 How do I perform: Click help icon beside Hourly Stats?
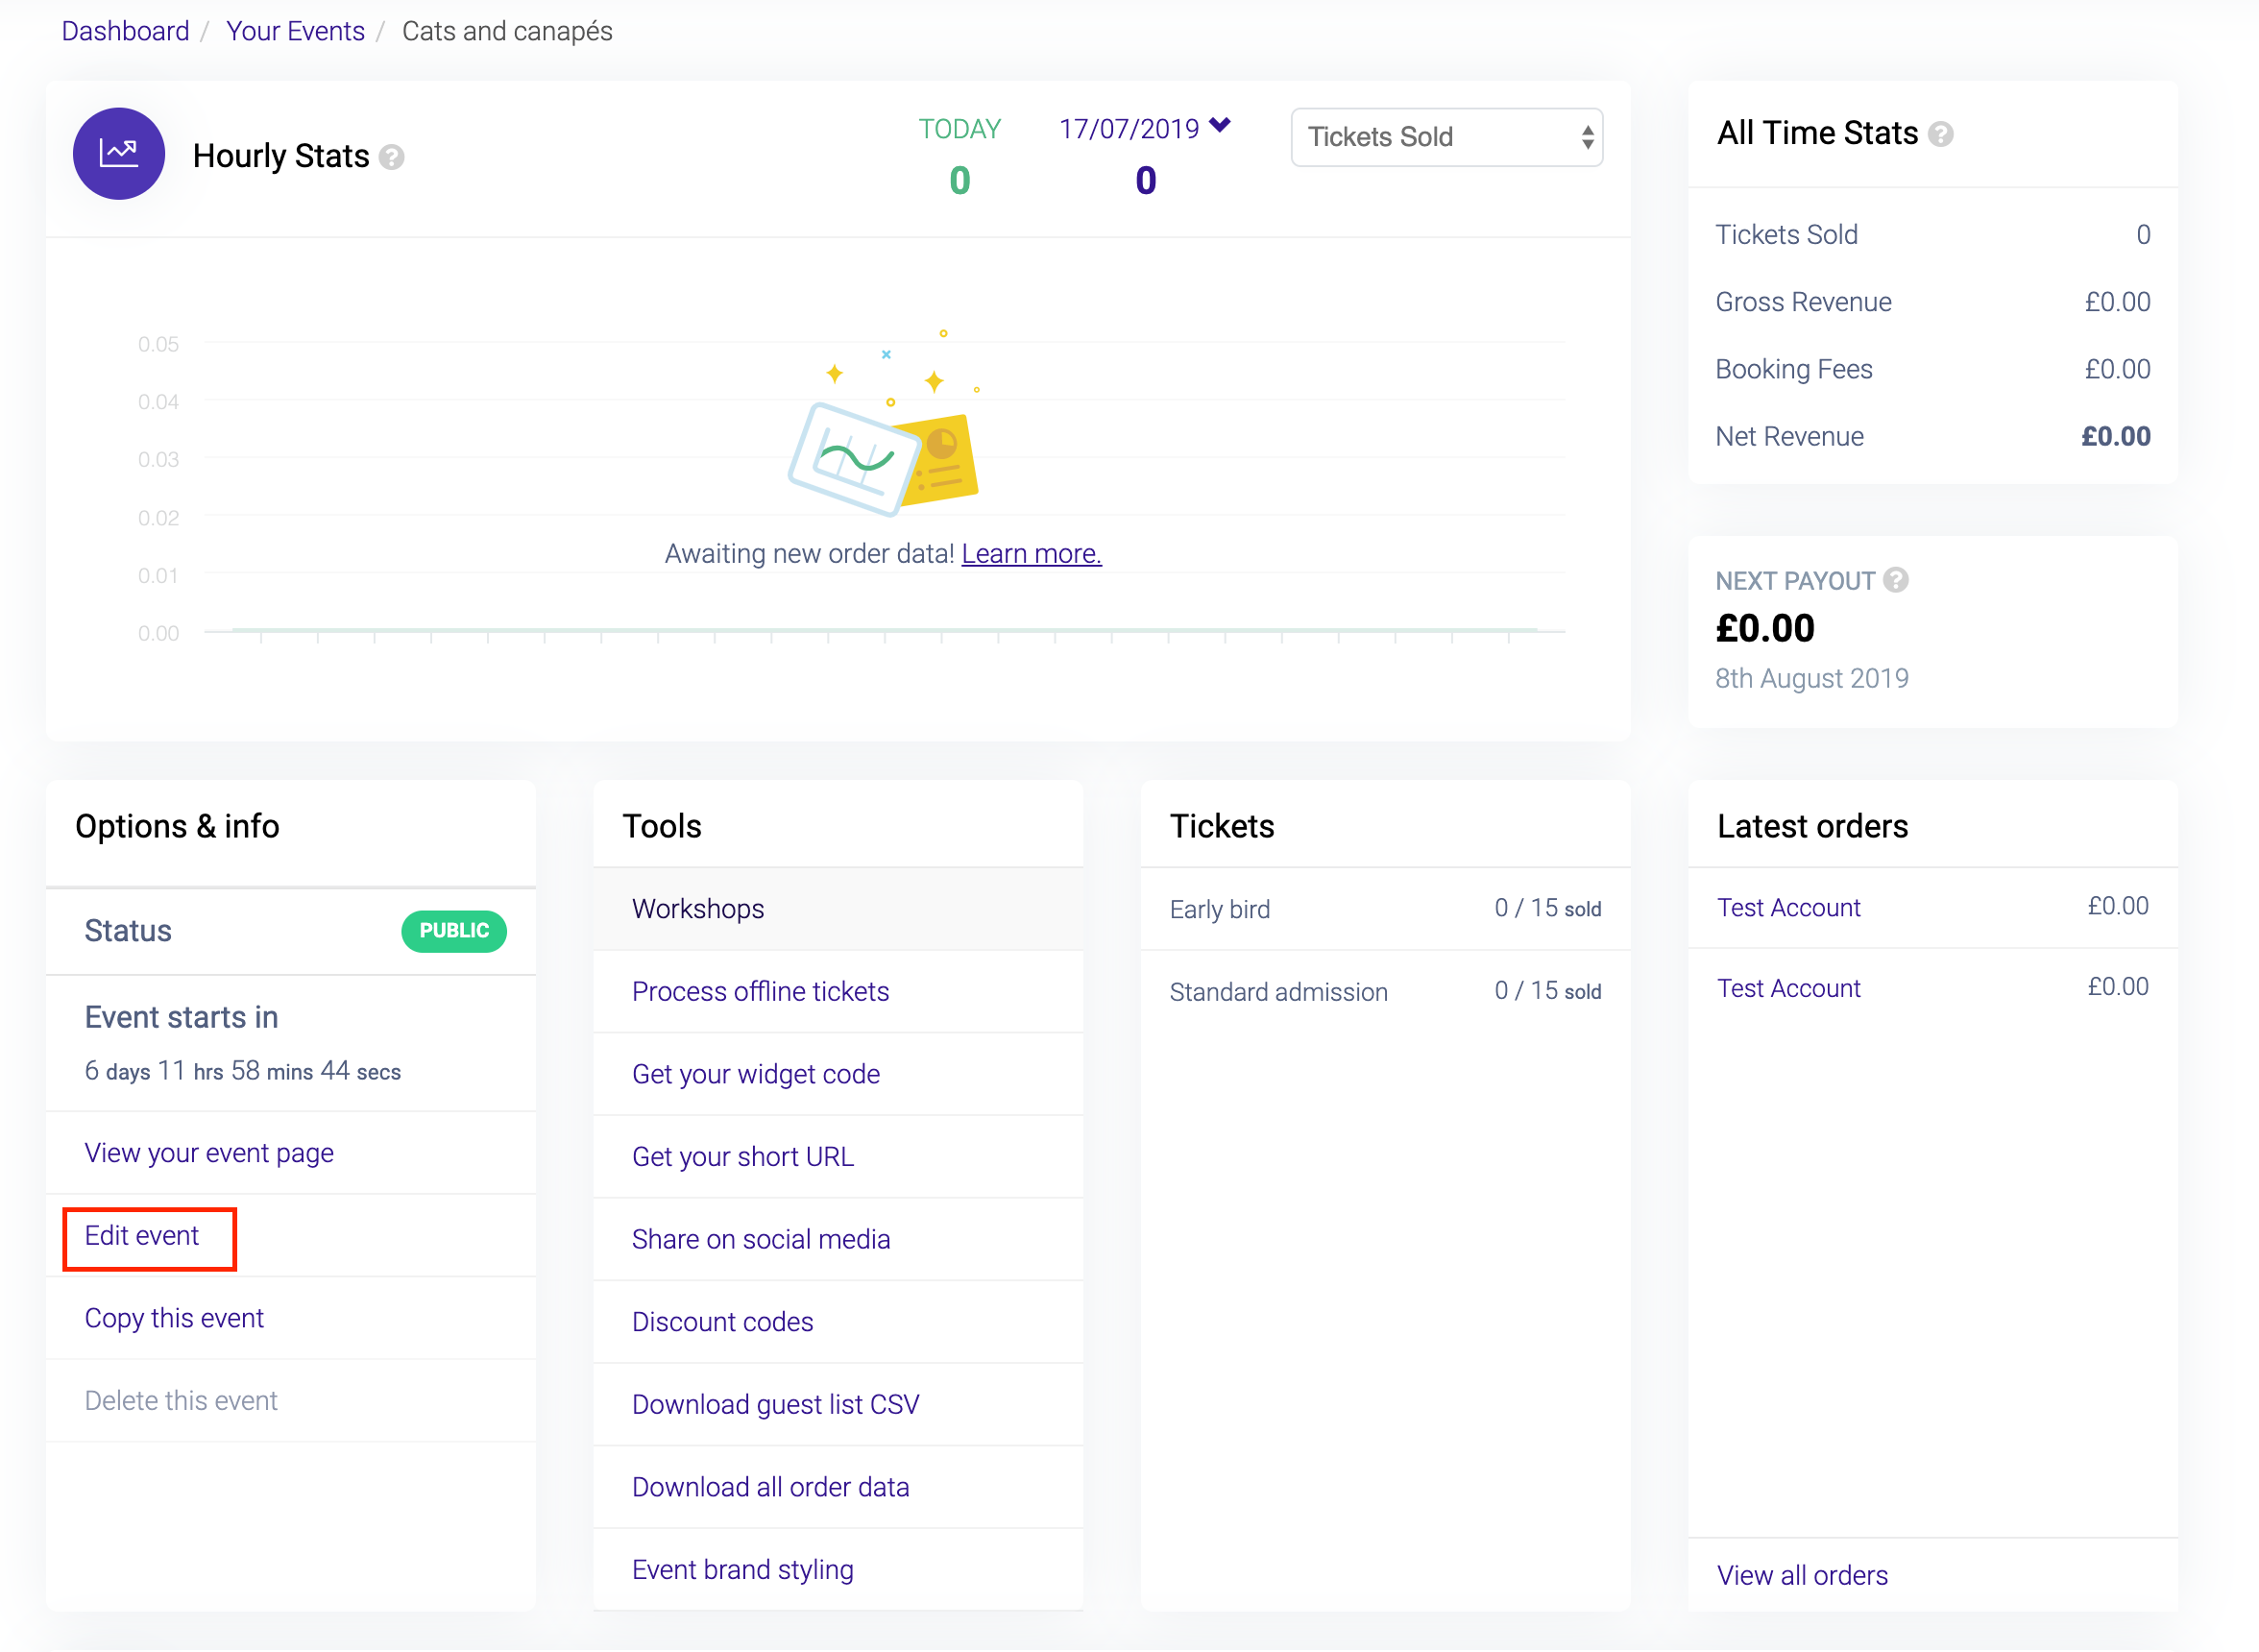pyautogui.click(x=392, y=157)
